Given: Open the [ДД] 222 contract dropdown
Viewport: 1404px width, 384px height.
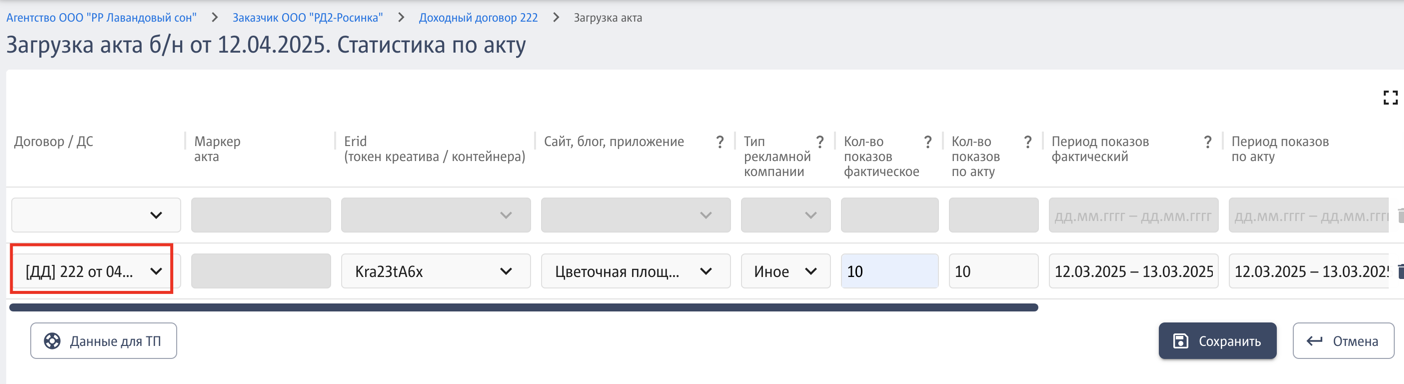Looking at the screenshot, I should 92,271.
